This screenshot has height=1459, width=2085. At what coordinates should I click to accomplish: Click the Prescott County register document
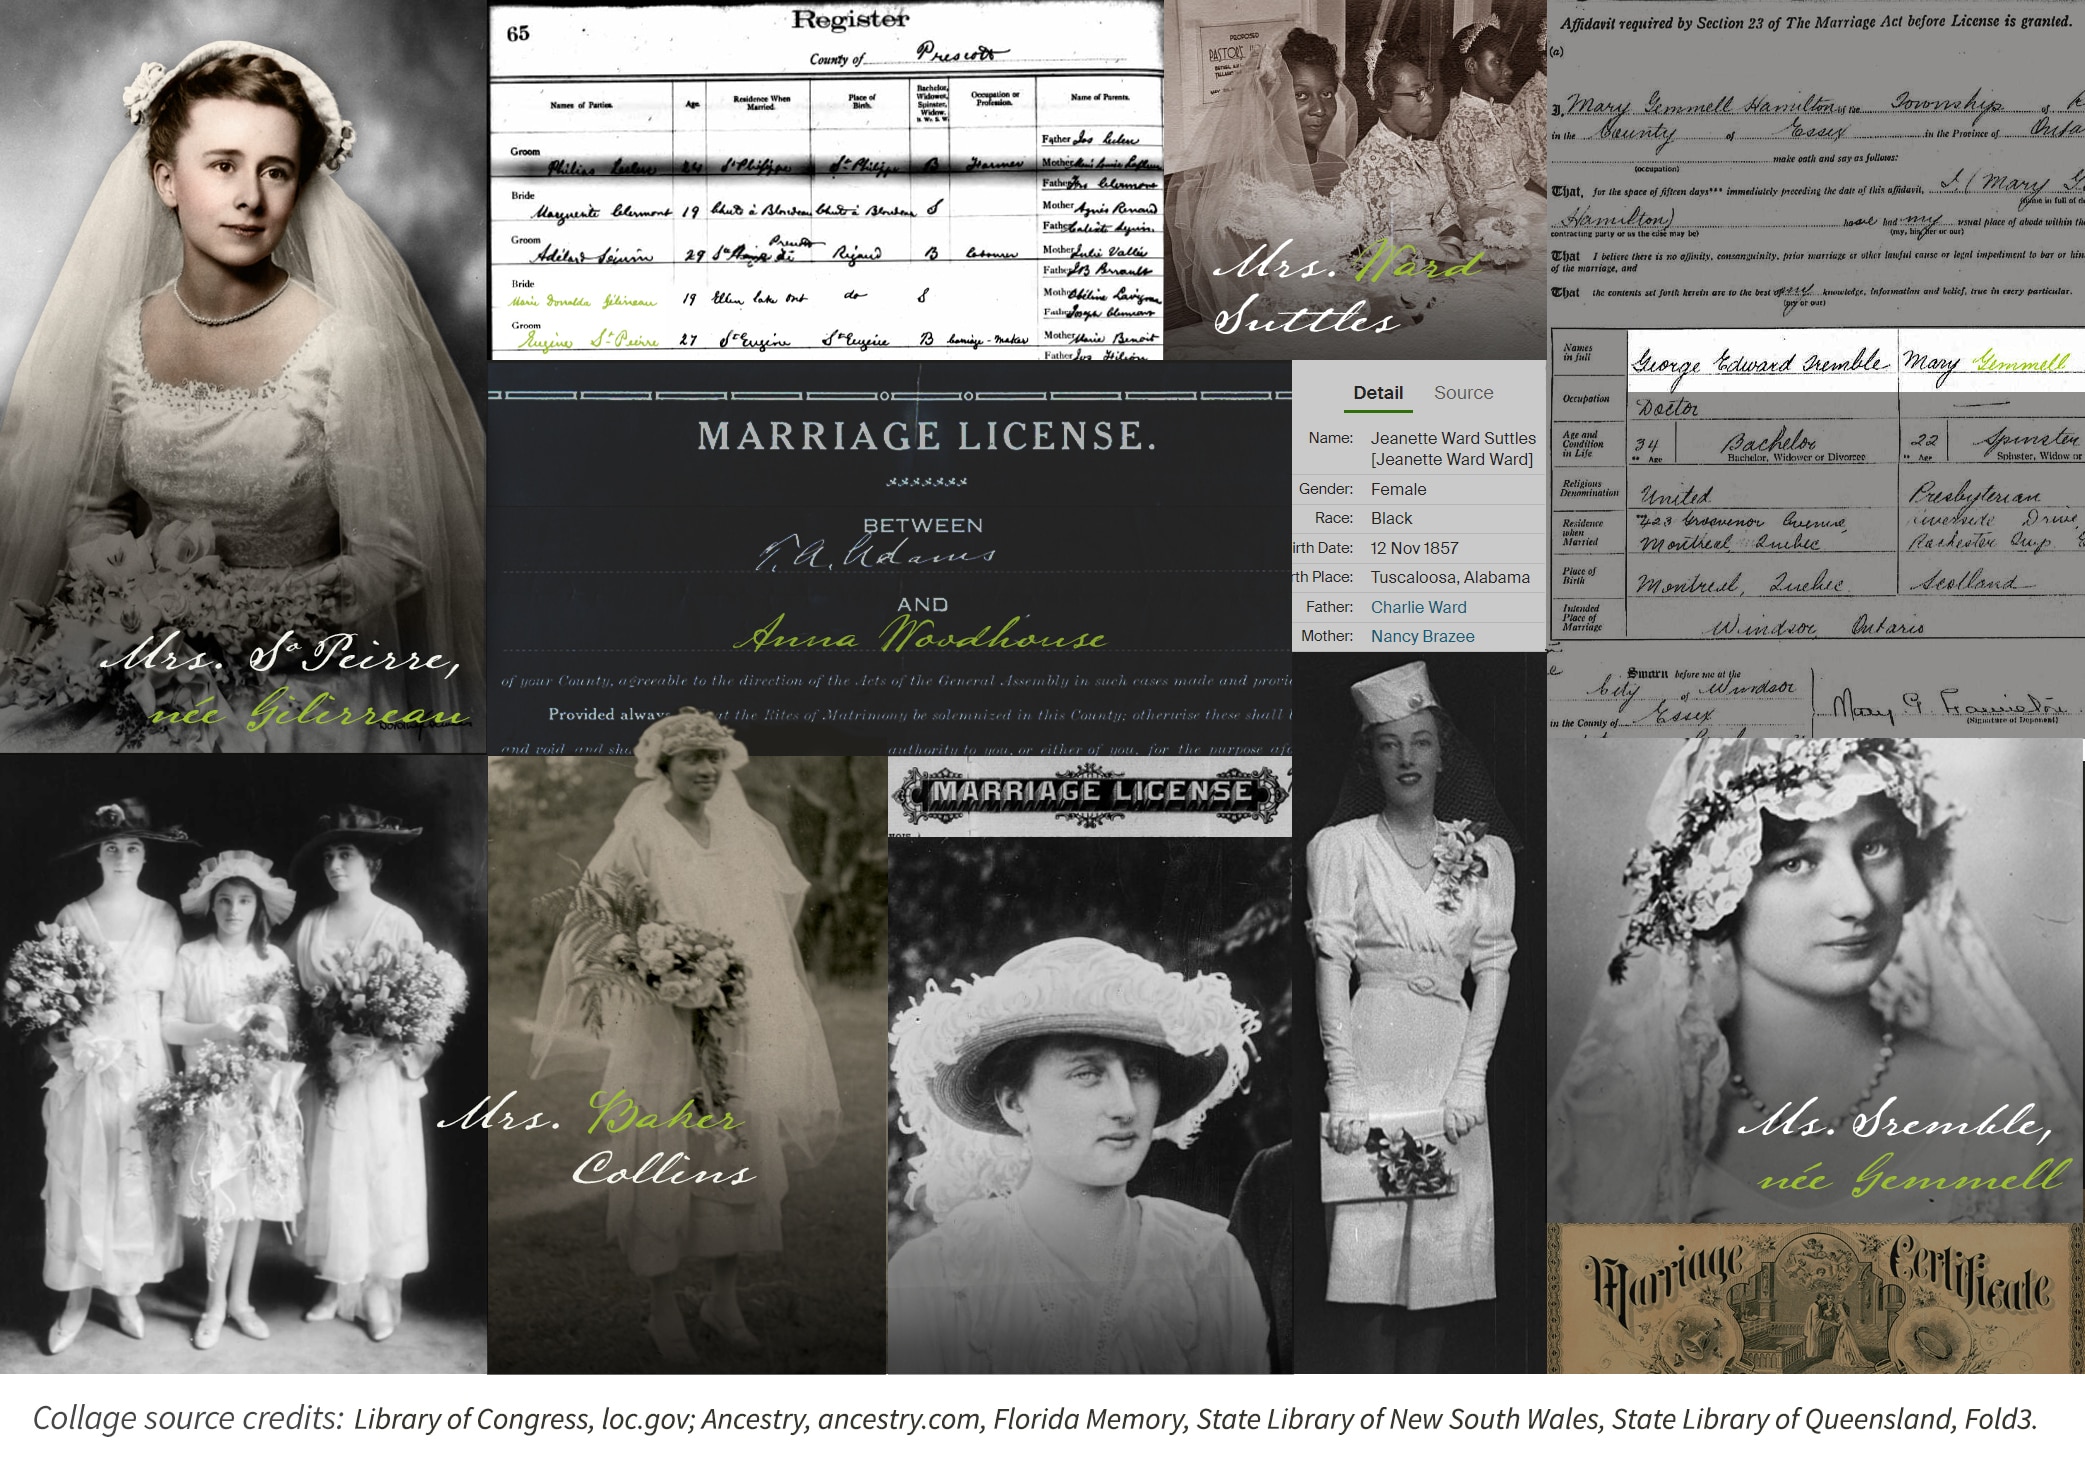click(825, 180)
